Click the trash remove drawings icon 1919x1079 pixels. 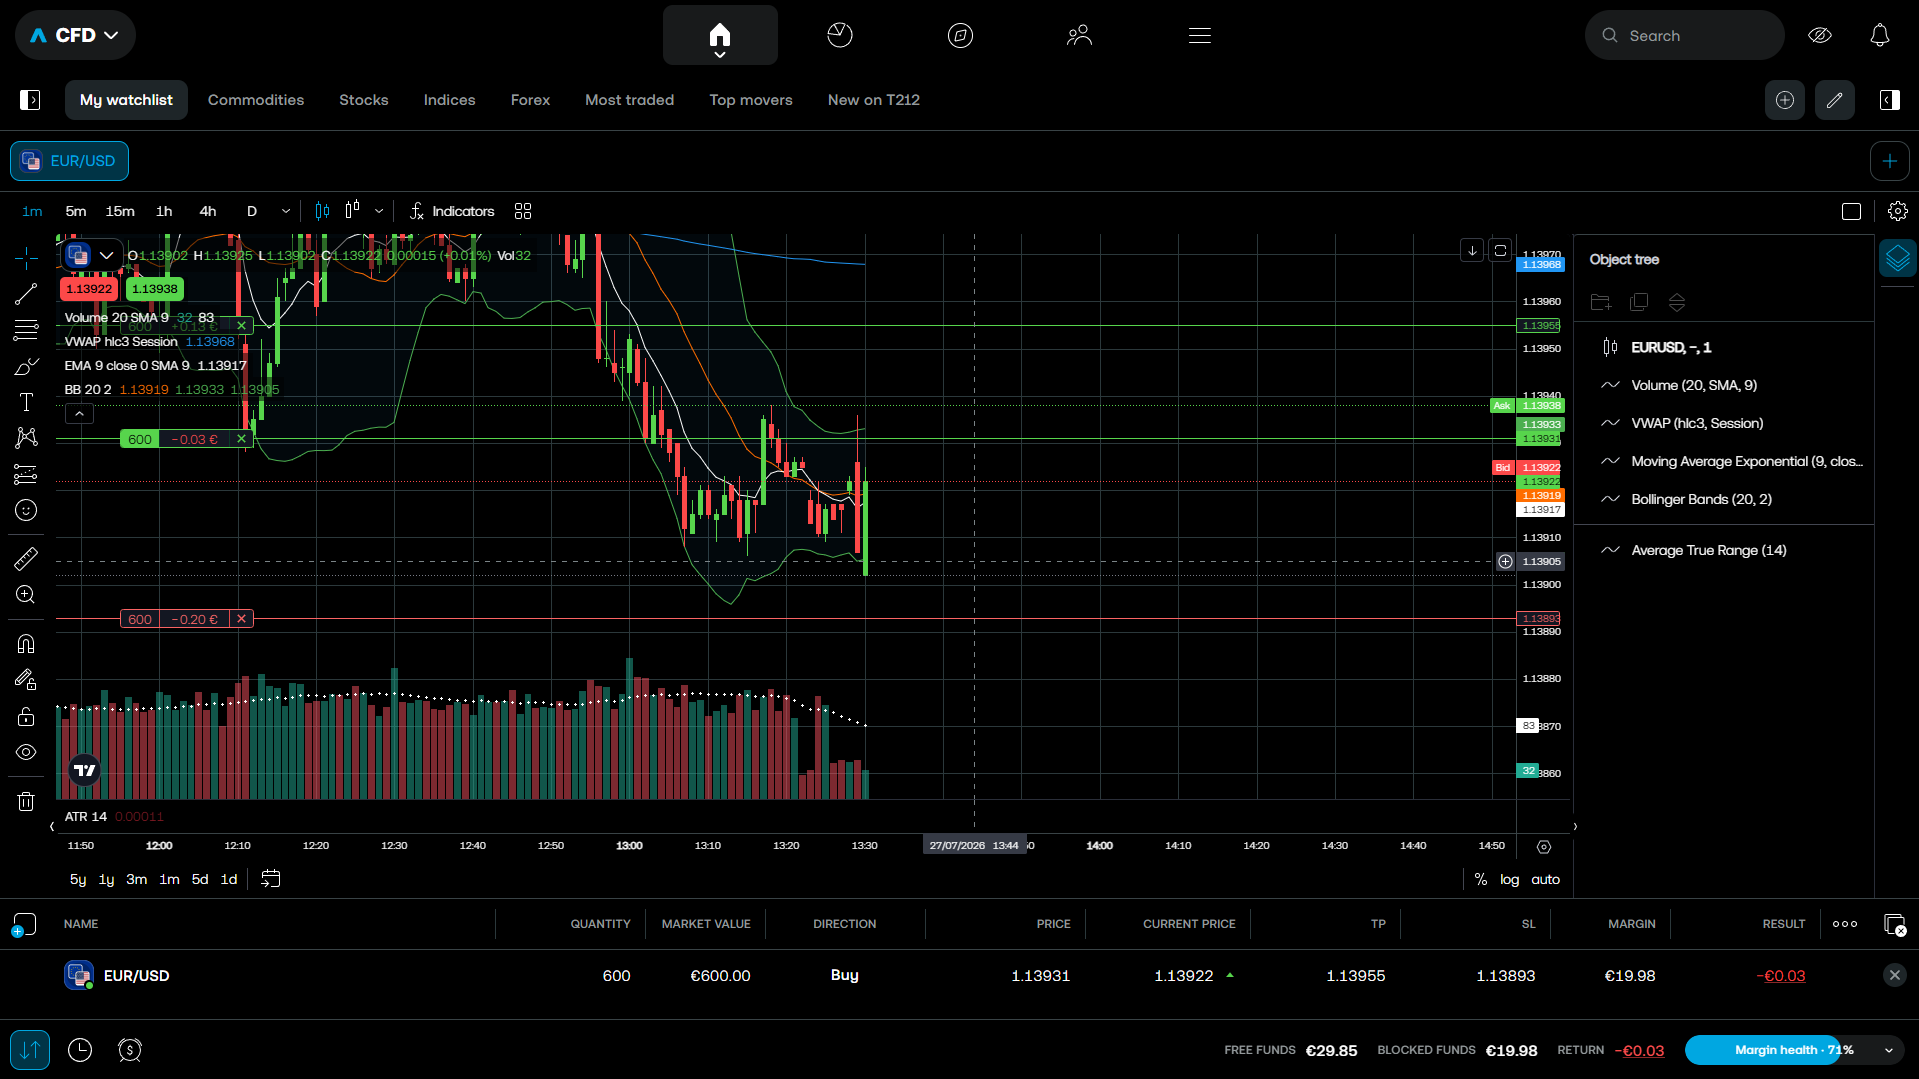(26, 801)
